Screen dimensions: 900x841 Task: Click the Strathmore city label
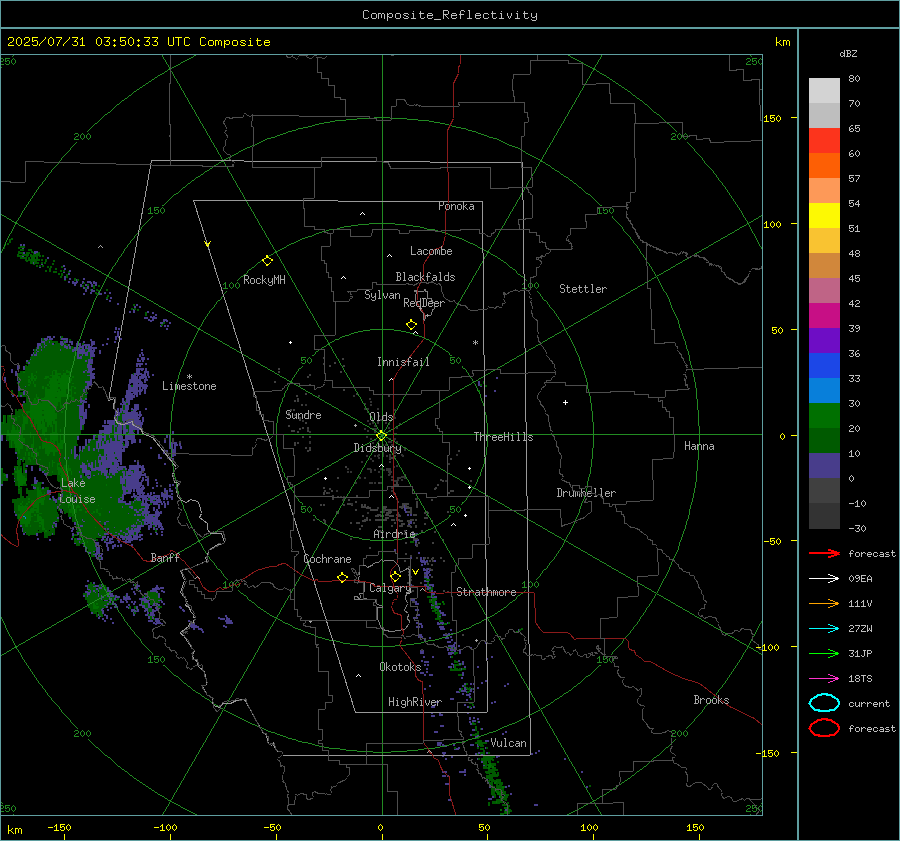pos(486,592)
